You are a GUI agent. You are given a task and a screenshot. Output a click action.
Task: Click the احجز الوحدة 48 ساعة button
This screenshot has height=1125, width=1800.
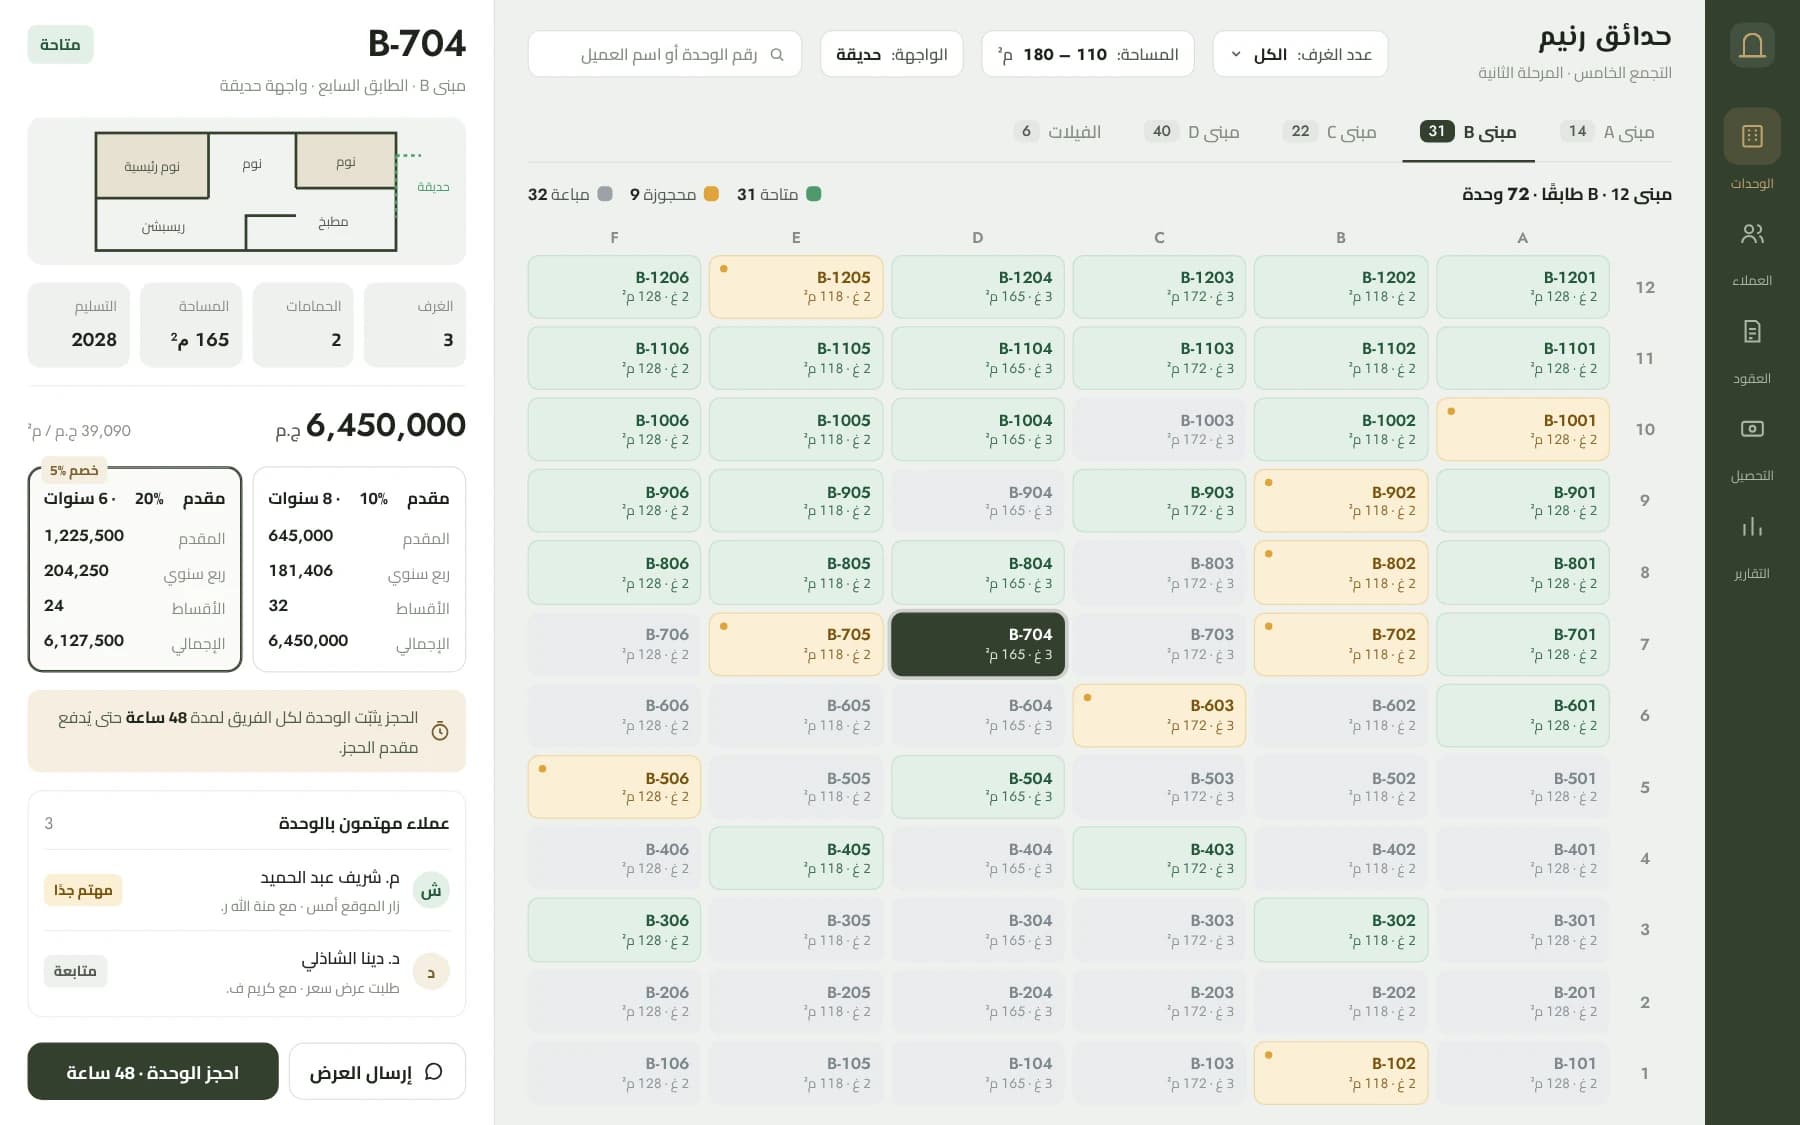point(153,1072)
